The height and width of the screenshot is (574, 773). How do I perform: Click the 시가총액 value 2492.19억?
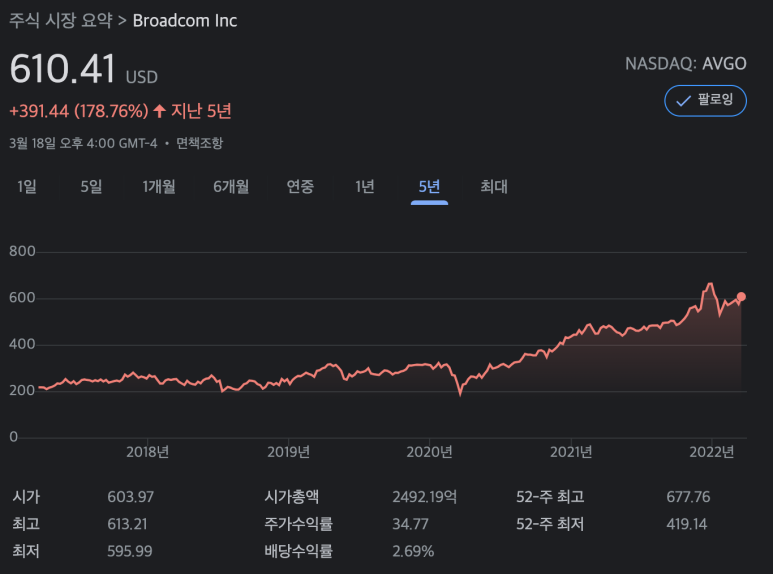click(424, 497)
